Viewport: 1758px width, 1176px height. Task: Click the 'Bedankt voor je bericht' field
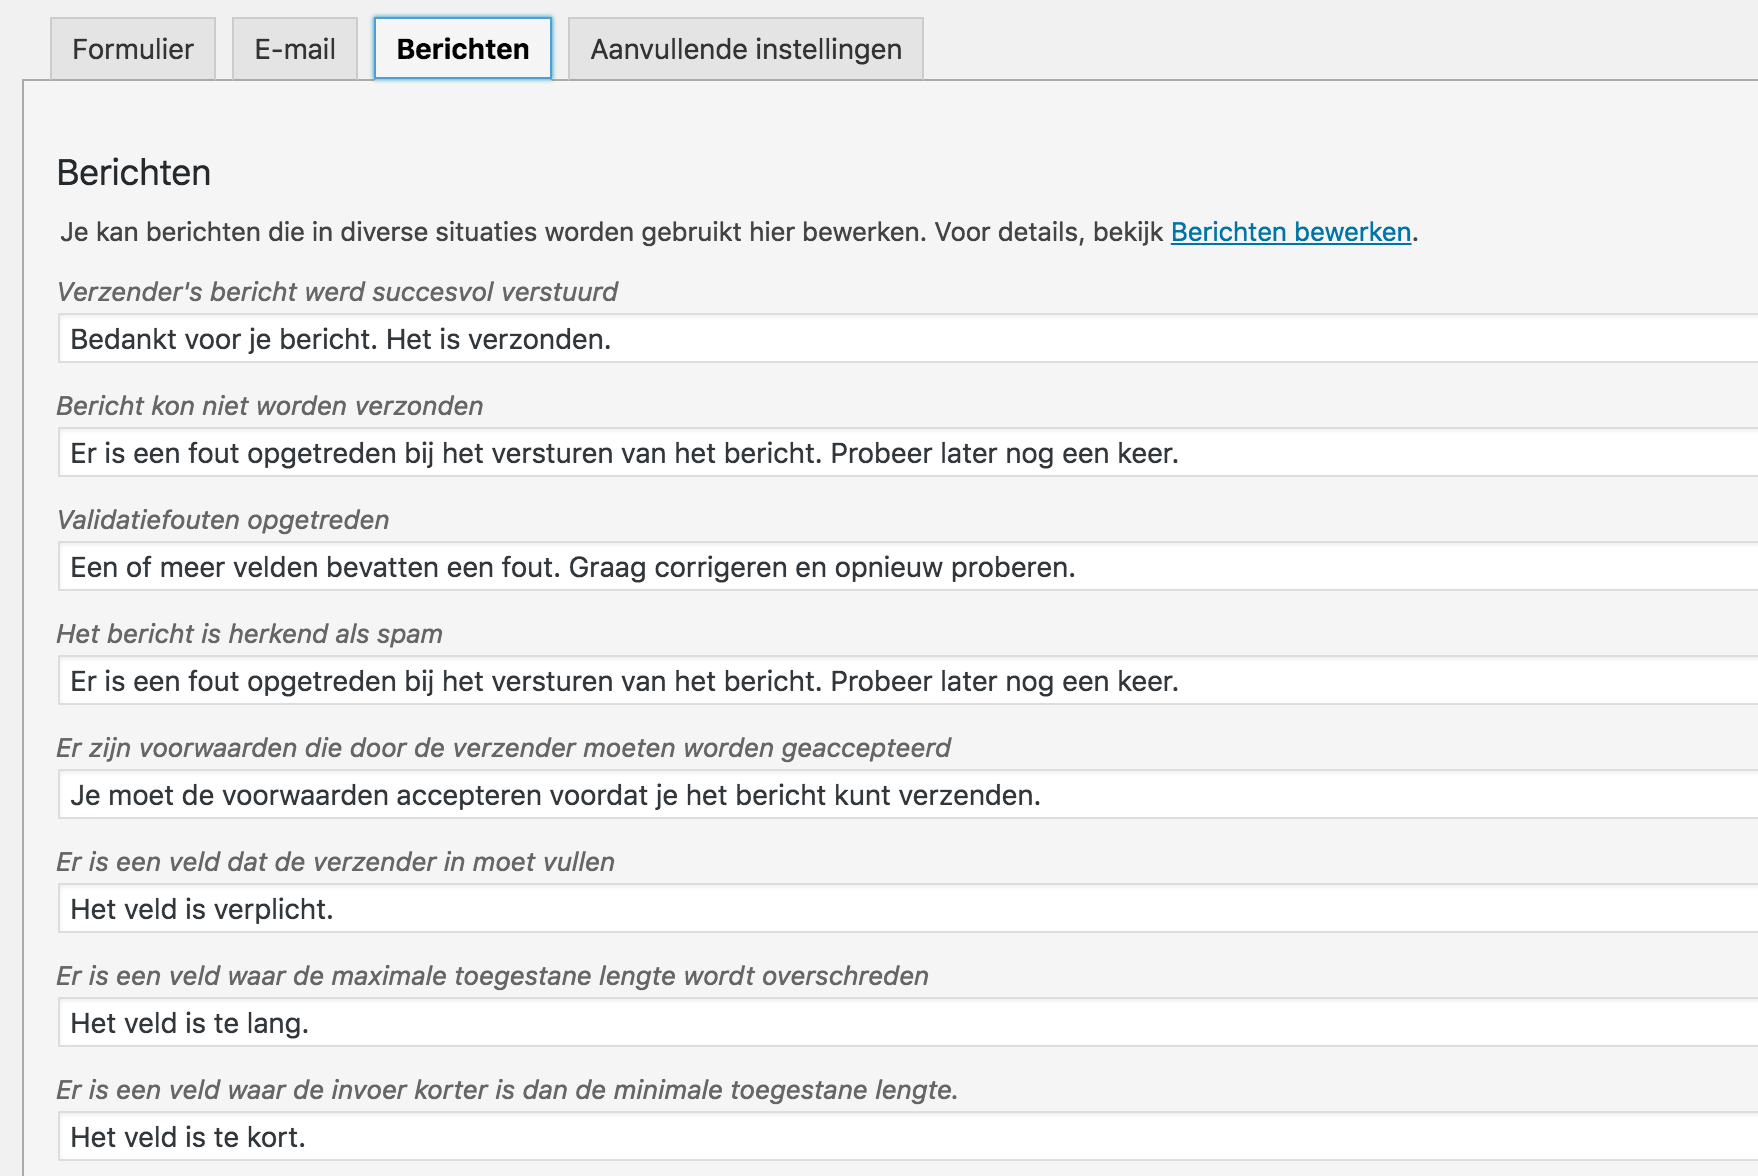pyautogui.click(x=900, y=339)
